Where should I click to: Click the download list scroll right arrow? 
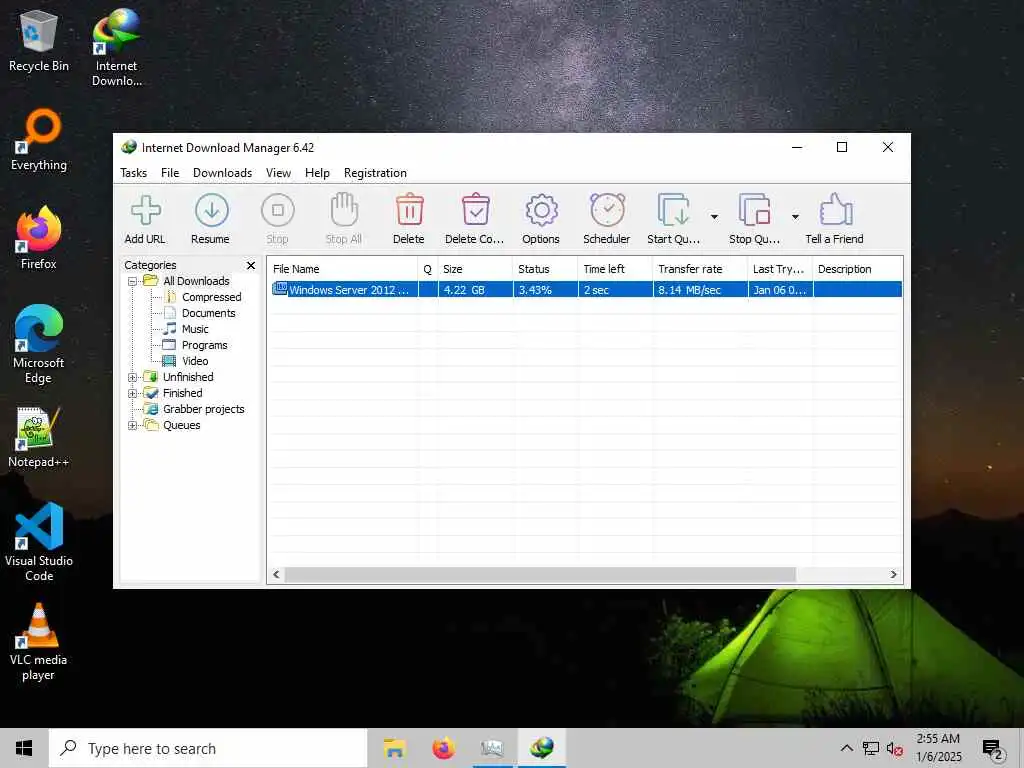(x=893, y=575)
